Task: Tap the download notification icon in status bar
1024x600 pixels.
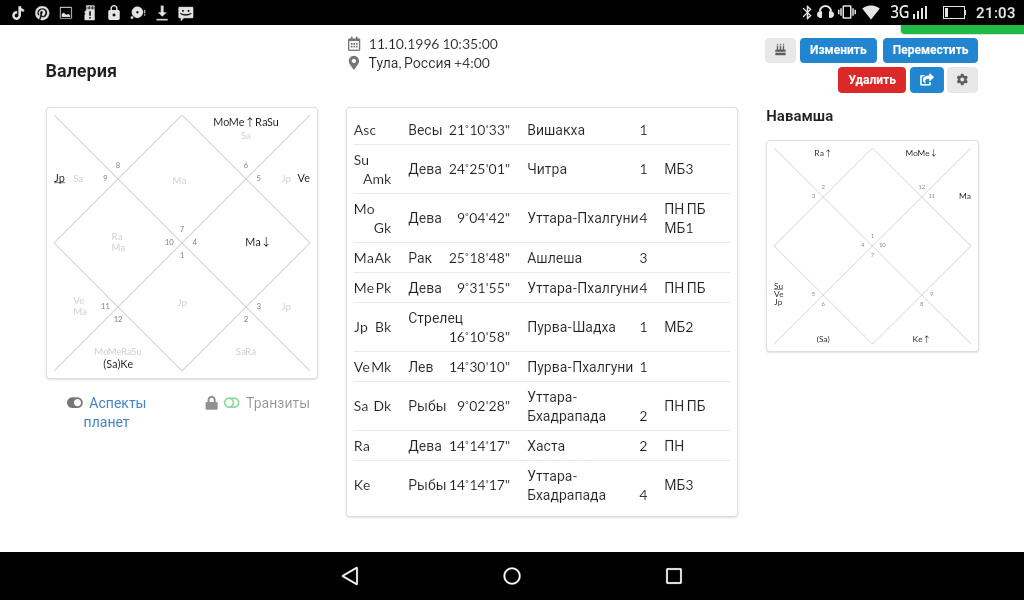Action: [x=162, y=12]
